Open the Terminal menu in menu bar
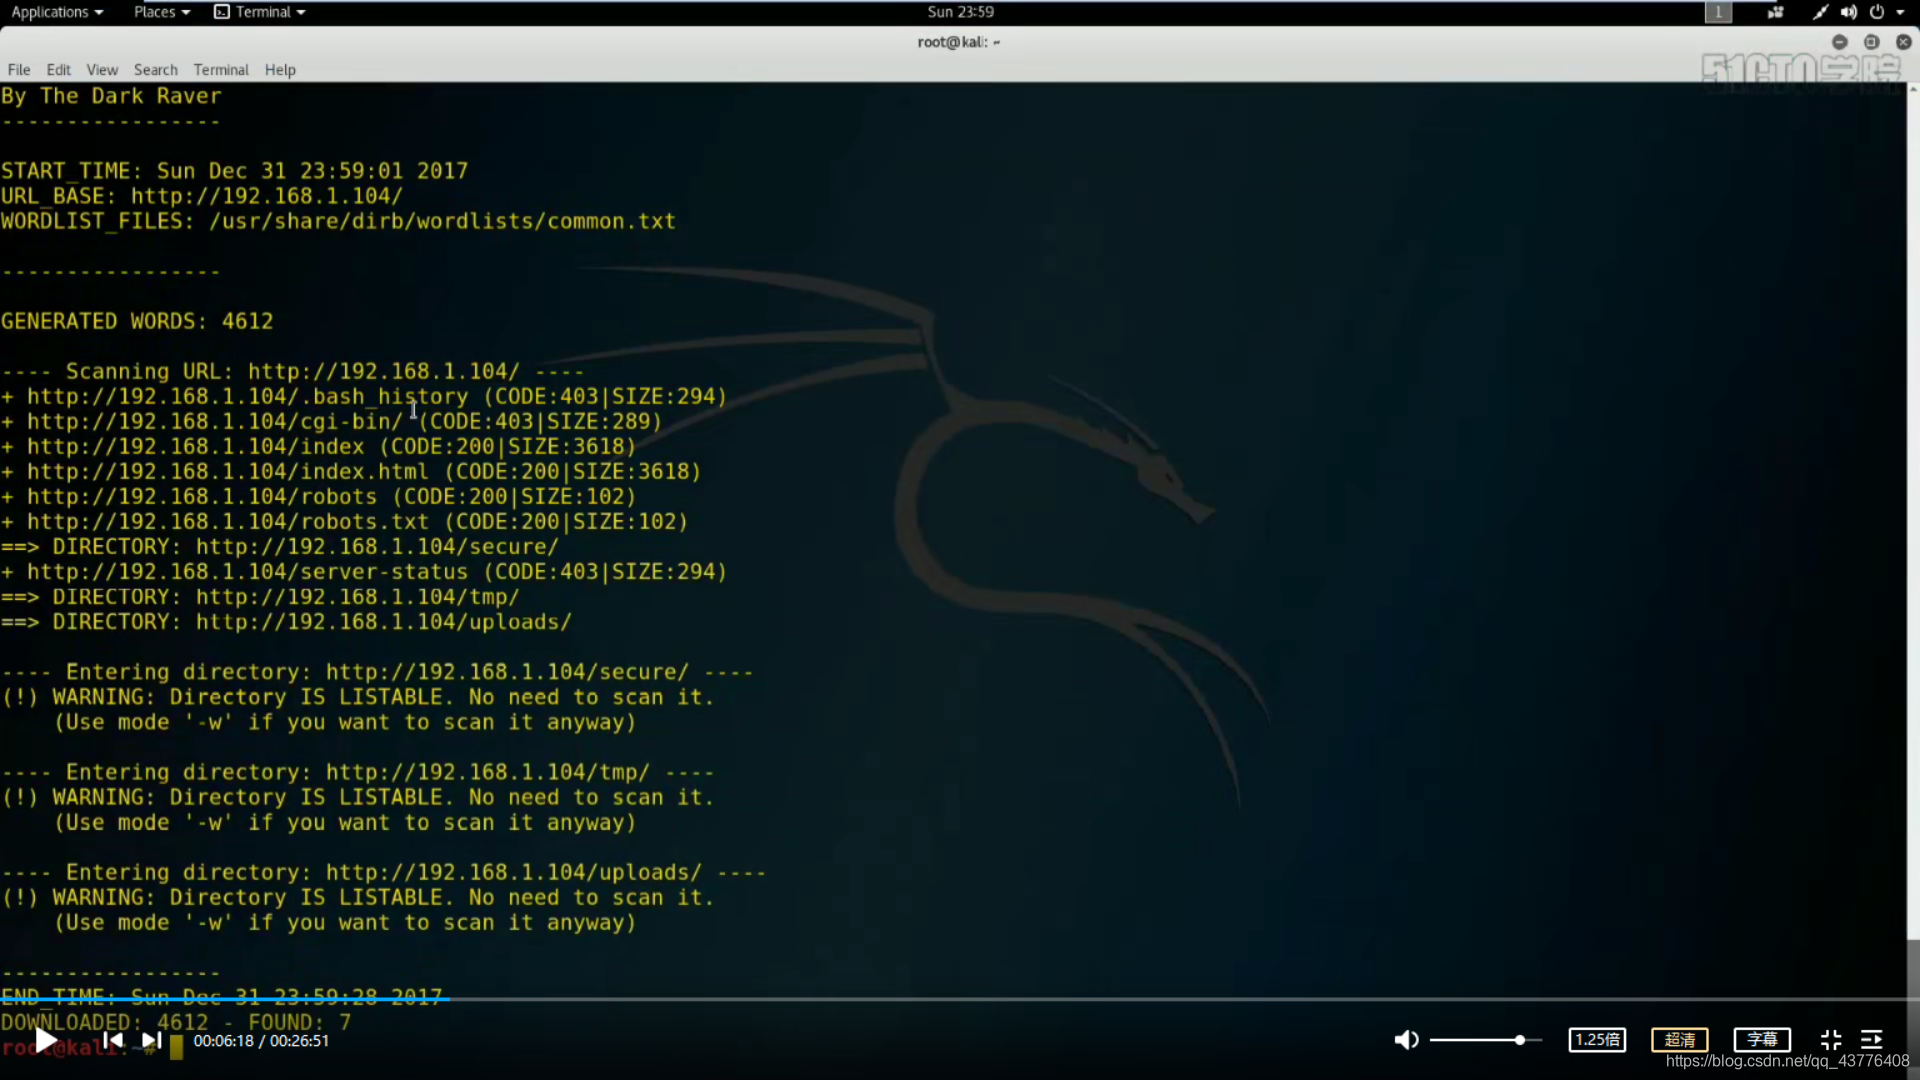 click(221, 70)
